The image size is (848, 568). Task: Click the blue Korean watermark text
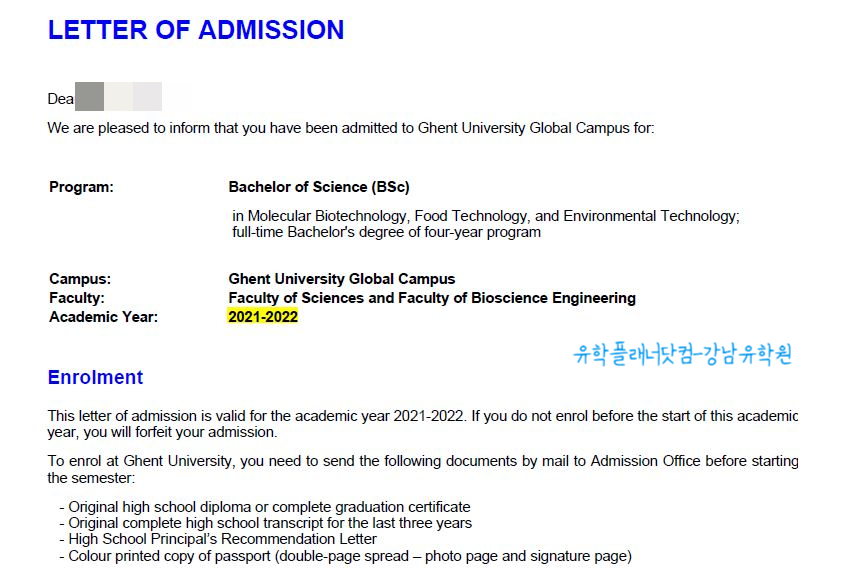tap(683, 355)
